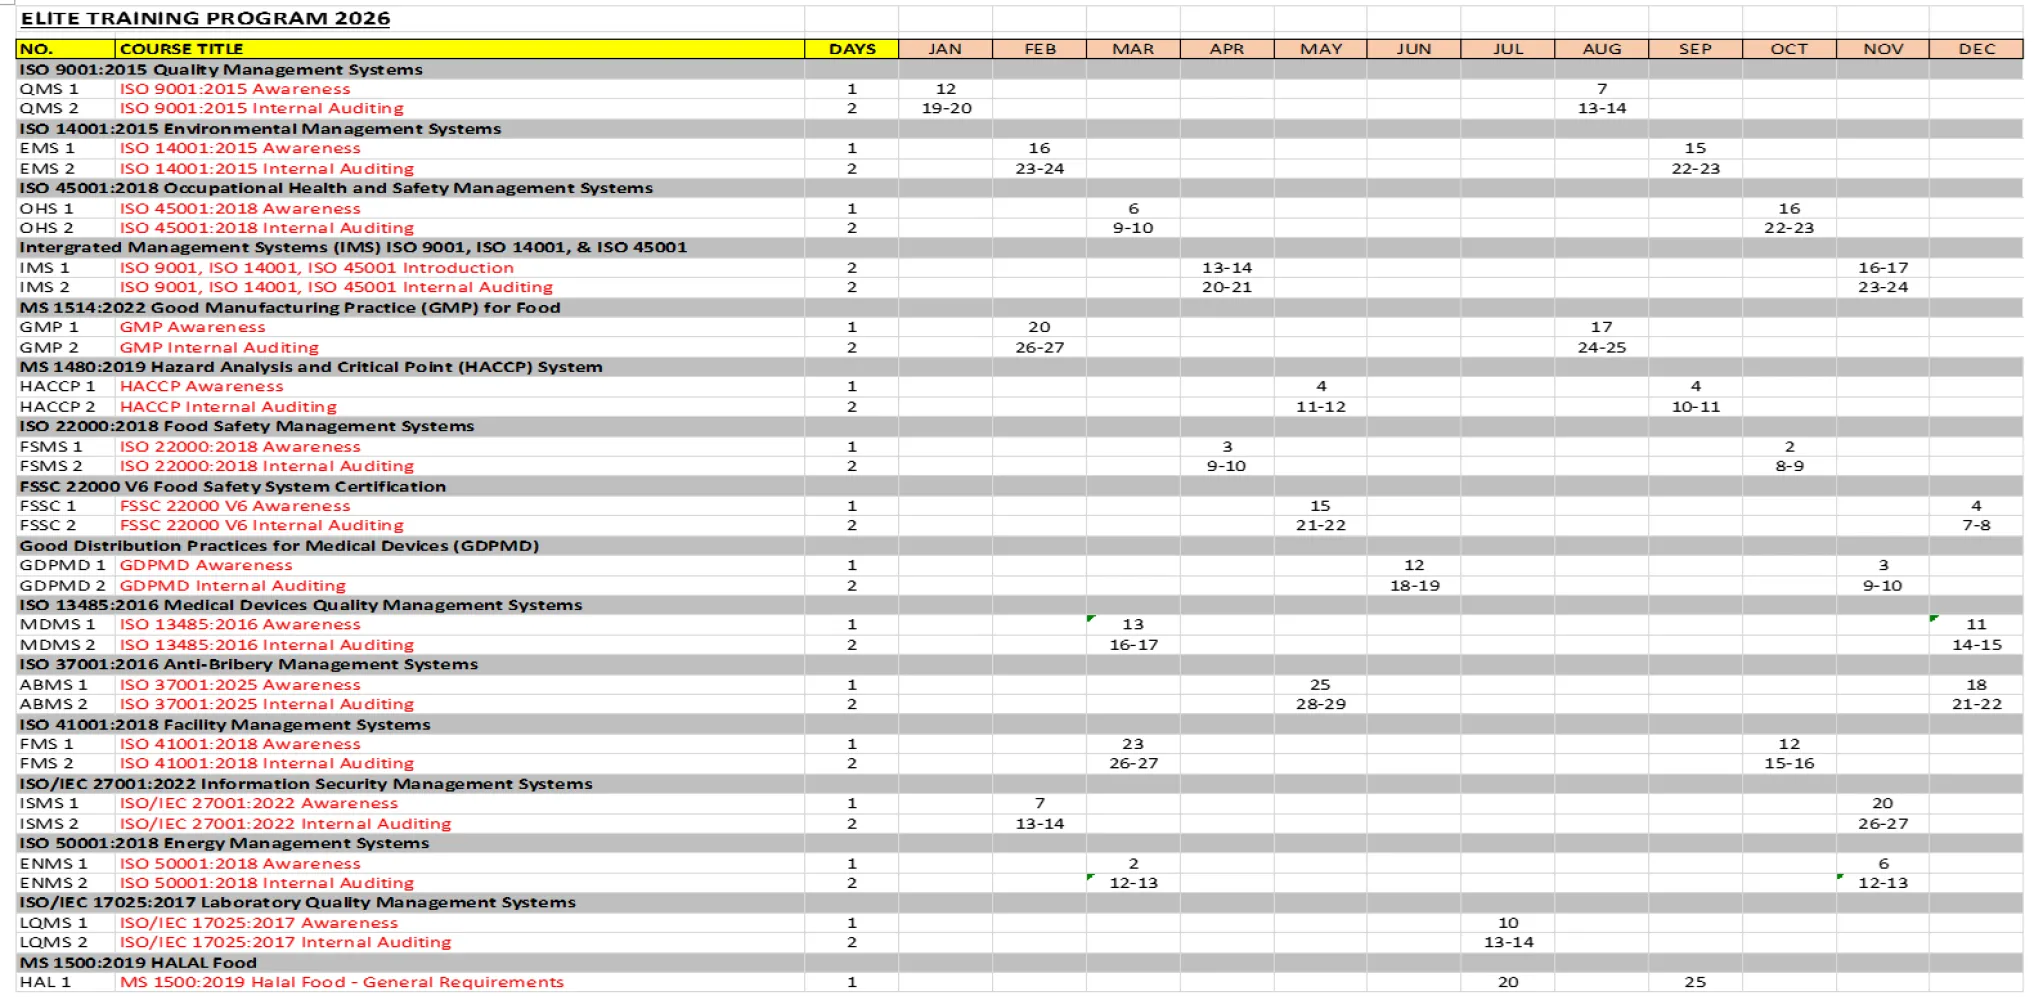Select FSSC 22000 V6 Awareness course
2043x1000 pixels.
(235, 506)
